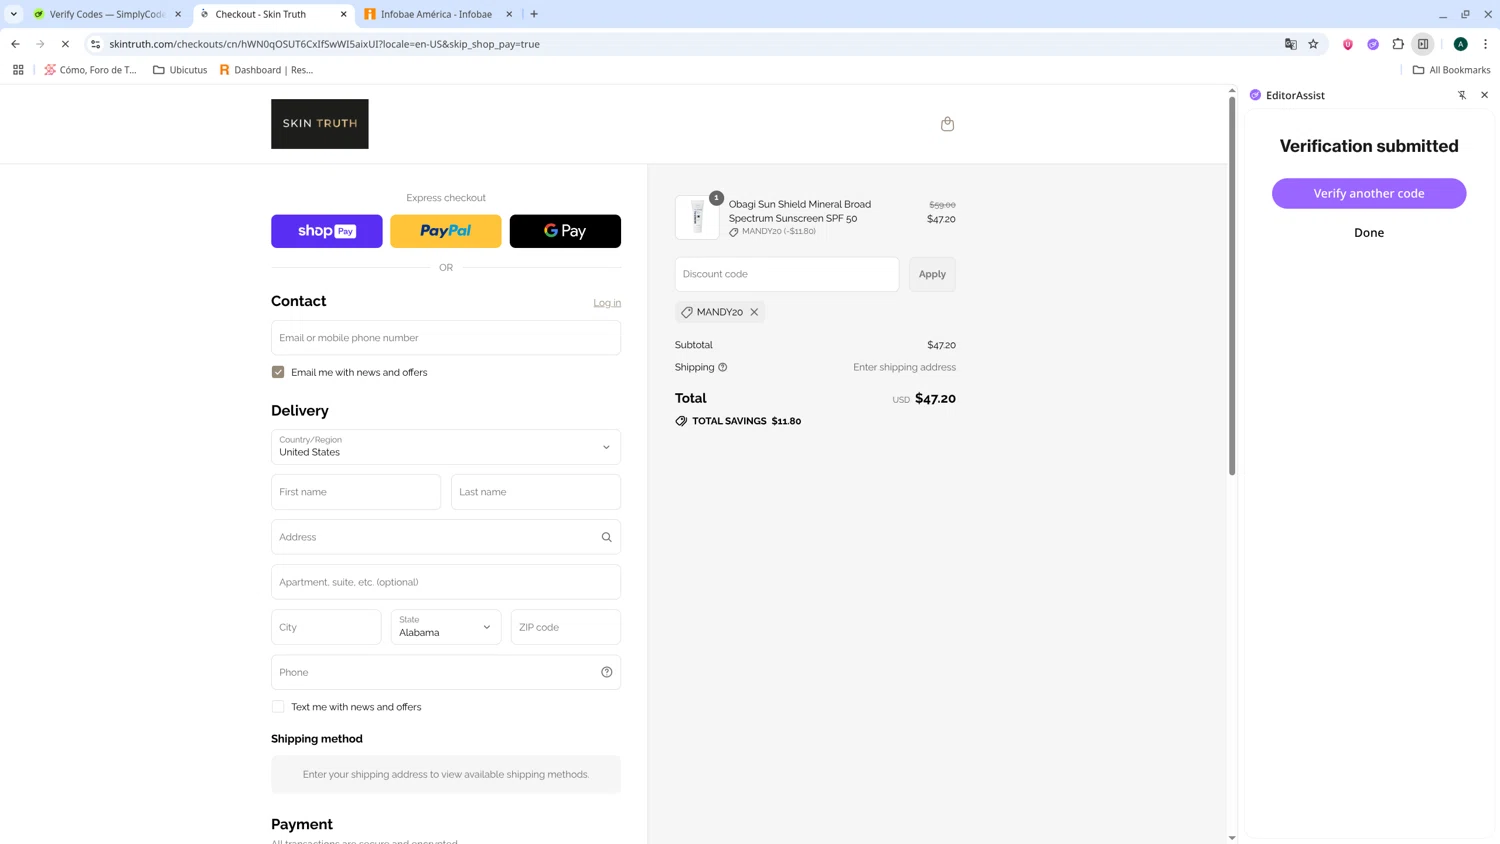Click the browser address bar URL
The height and width of the screenshot is (844, 1500).
pyautogui.click(x=325, y=44)
